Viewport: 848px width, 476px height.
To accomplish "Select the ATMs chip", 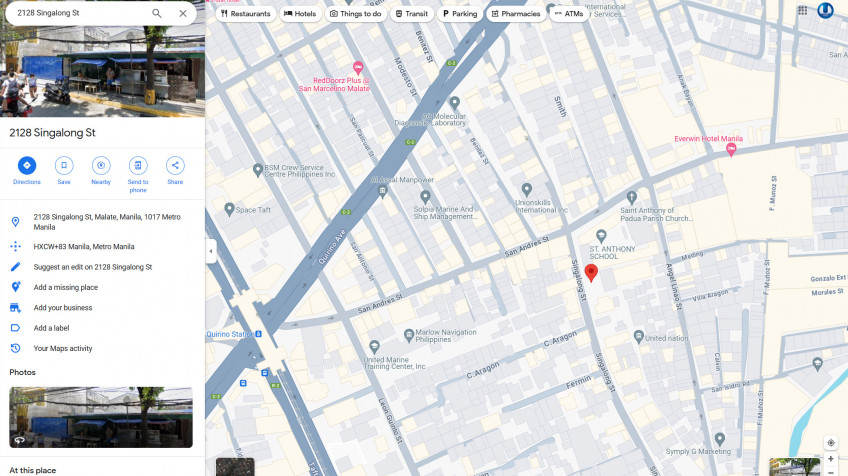I will click(569, 14).
